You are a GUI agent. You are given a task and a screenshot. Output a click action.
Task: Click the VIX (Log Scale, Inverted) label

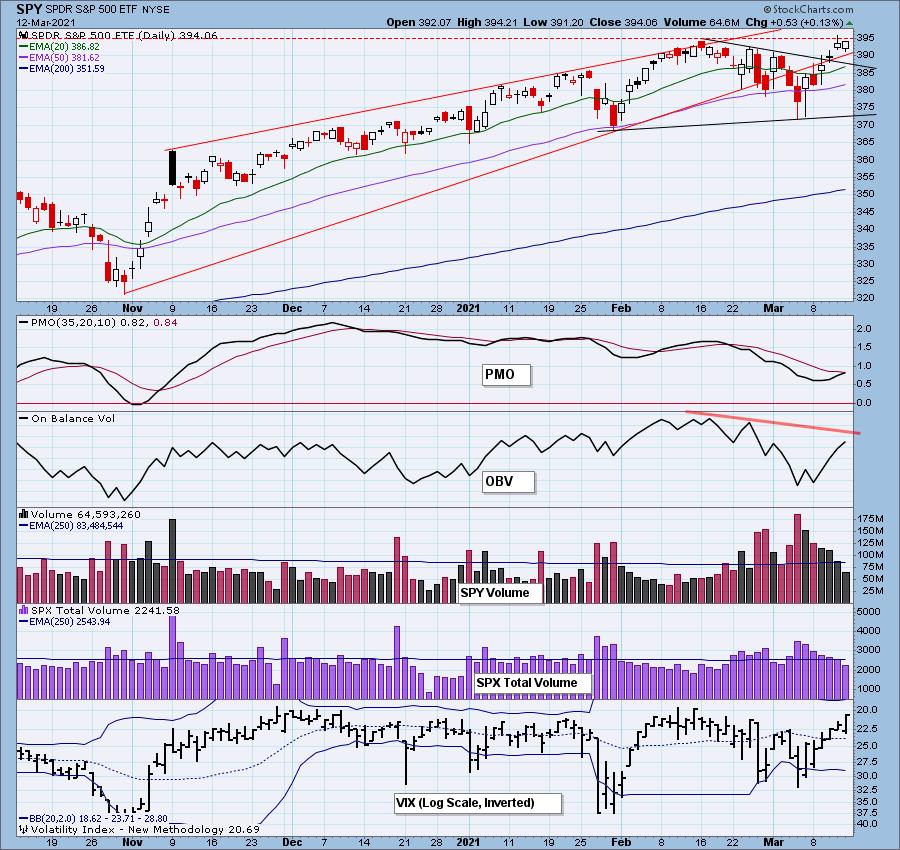click(478, 802)
